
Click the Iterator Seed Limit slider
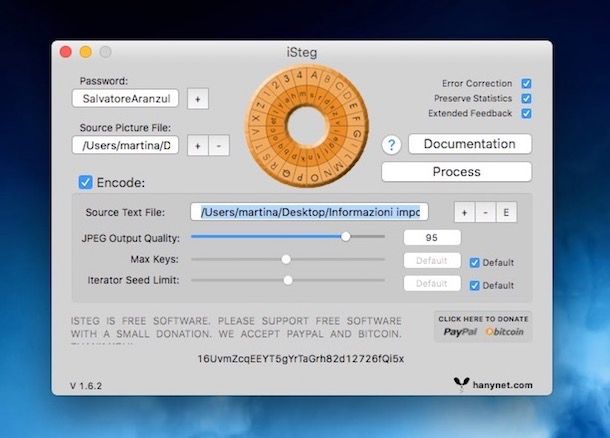pos(287,280)
